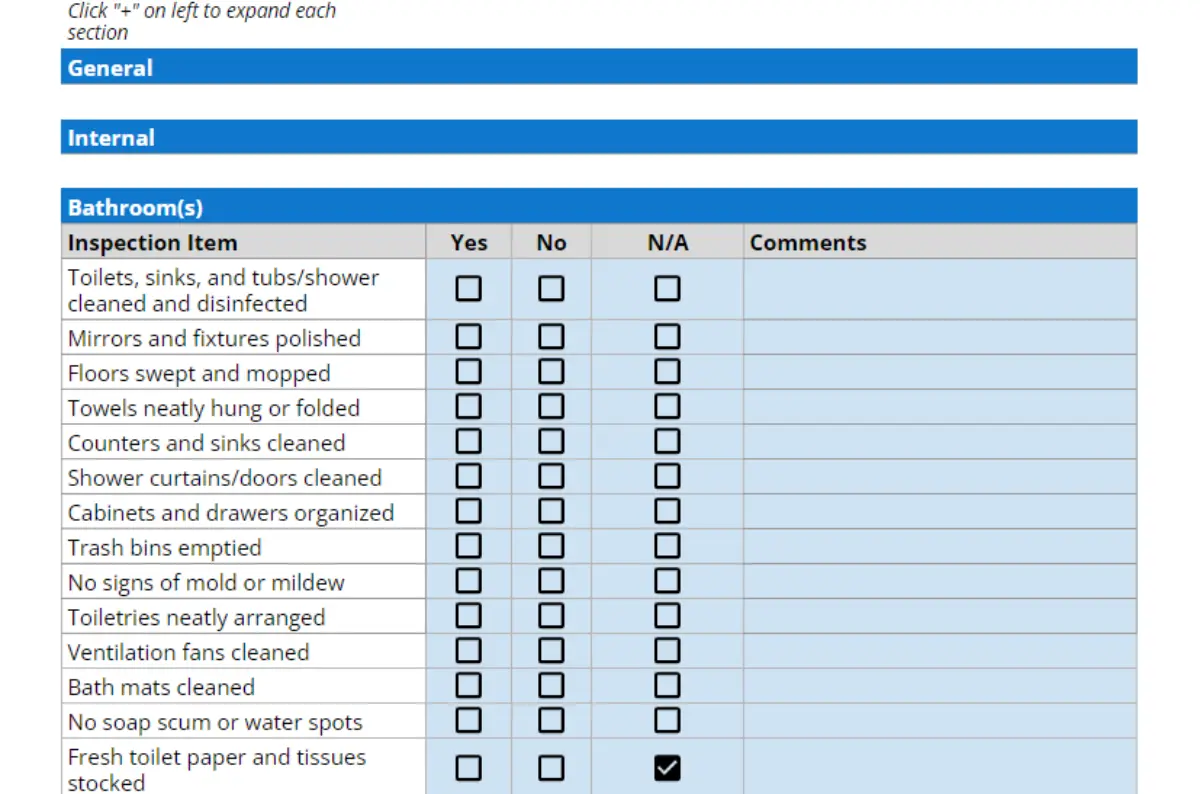Image resolution: width=1200 pixels, height=794 pixels.
Task: Check Yes for No signs of mold
Action: pyautogui.click(x=468, y=582)
